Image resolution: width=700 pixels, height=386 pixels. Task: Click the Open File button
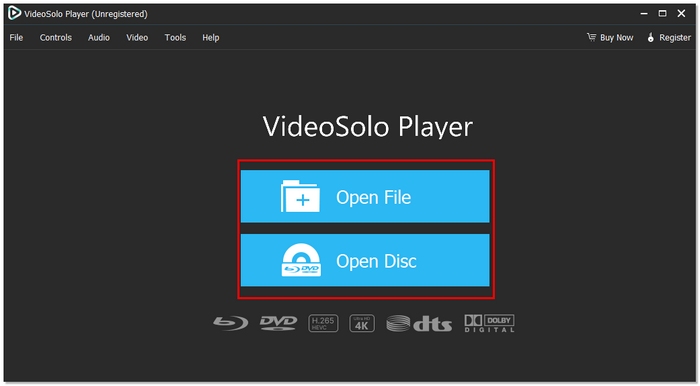[x=365, y=196]
